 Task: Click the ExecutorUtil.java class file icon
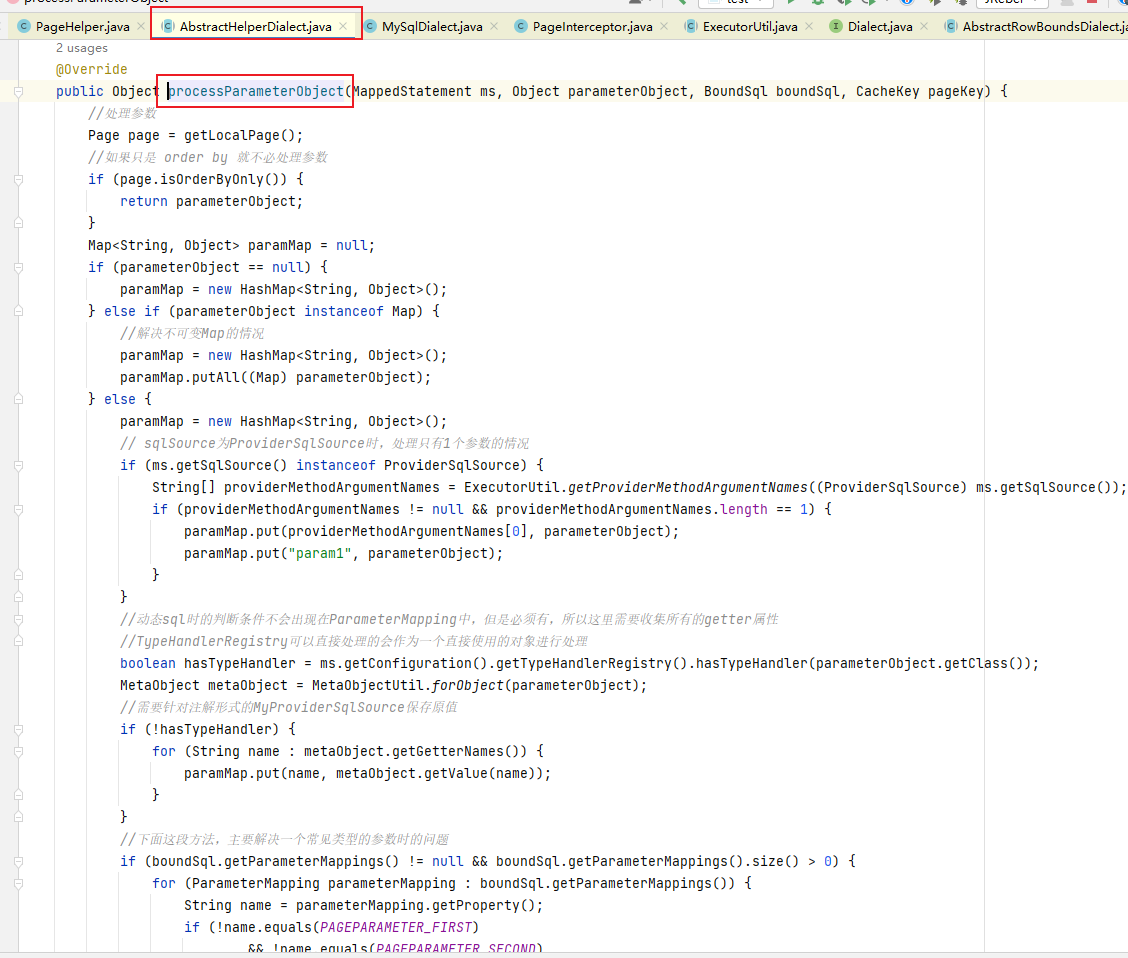[x=691, y=27]
